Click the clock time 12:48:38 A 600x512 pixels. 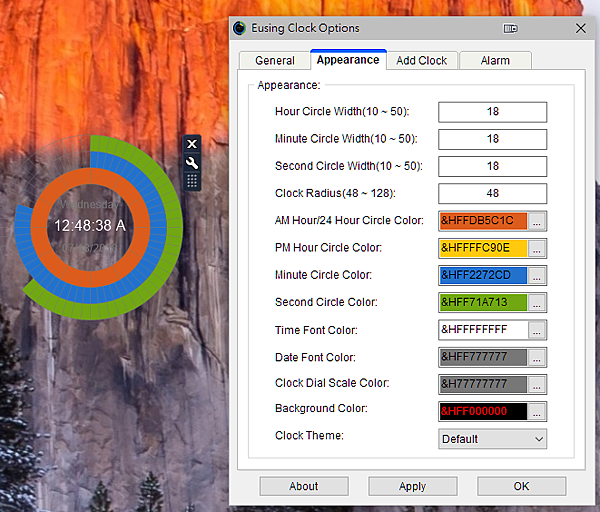click(90, 226)
